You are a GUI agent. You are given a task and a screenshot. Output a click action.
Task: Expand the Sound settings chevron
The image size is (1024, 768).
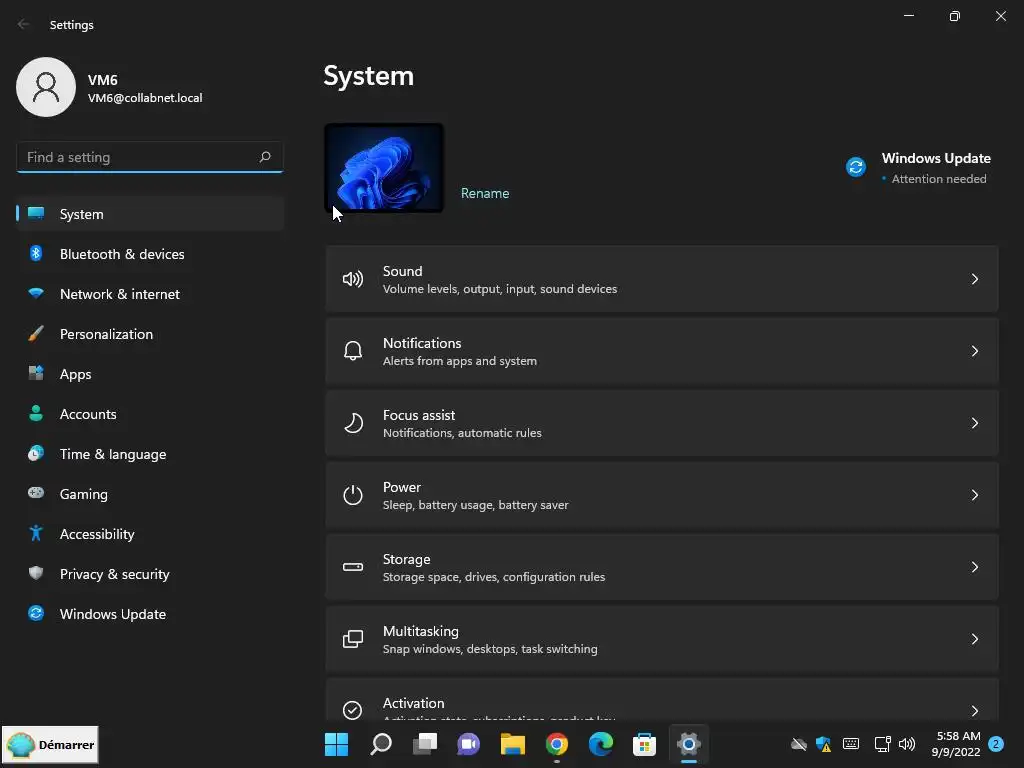pyautogui.click(x=974, y=280)
